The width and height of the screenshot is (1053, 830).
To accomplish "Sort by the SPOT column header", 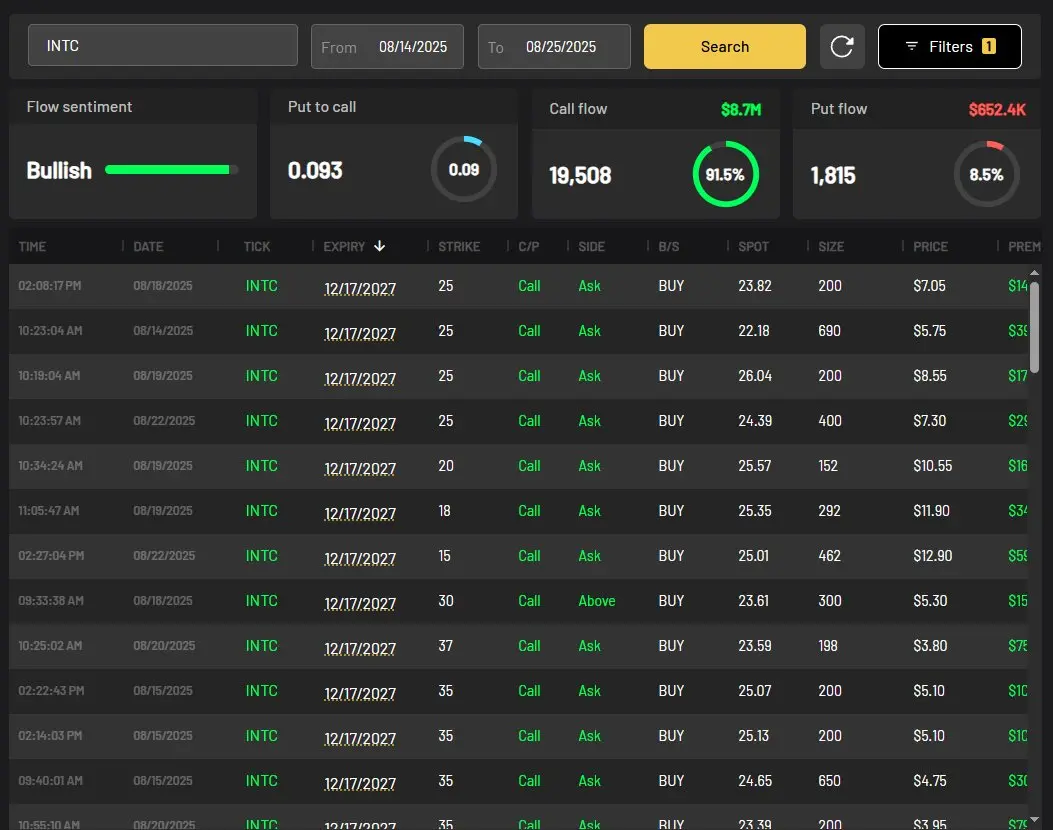I will [x=753, y=246].
